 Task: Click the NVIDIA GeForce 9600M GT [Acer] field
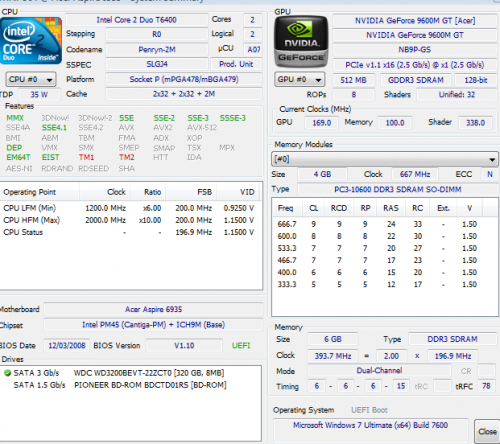tap(415, 21)
